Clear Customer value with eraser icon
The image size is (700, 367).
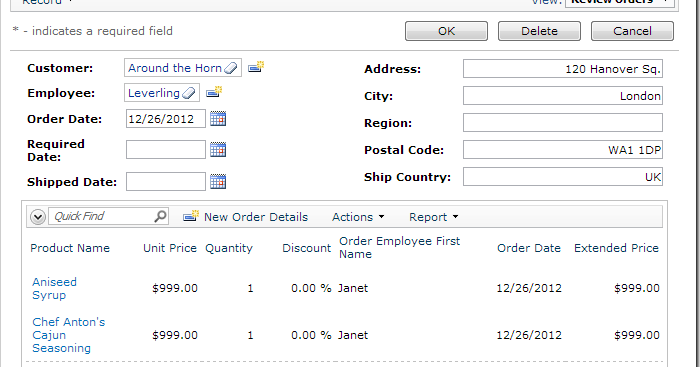coord(231,68)
